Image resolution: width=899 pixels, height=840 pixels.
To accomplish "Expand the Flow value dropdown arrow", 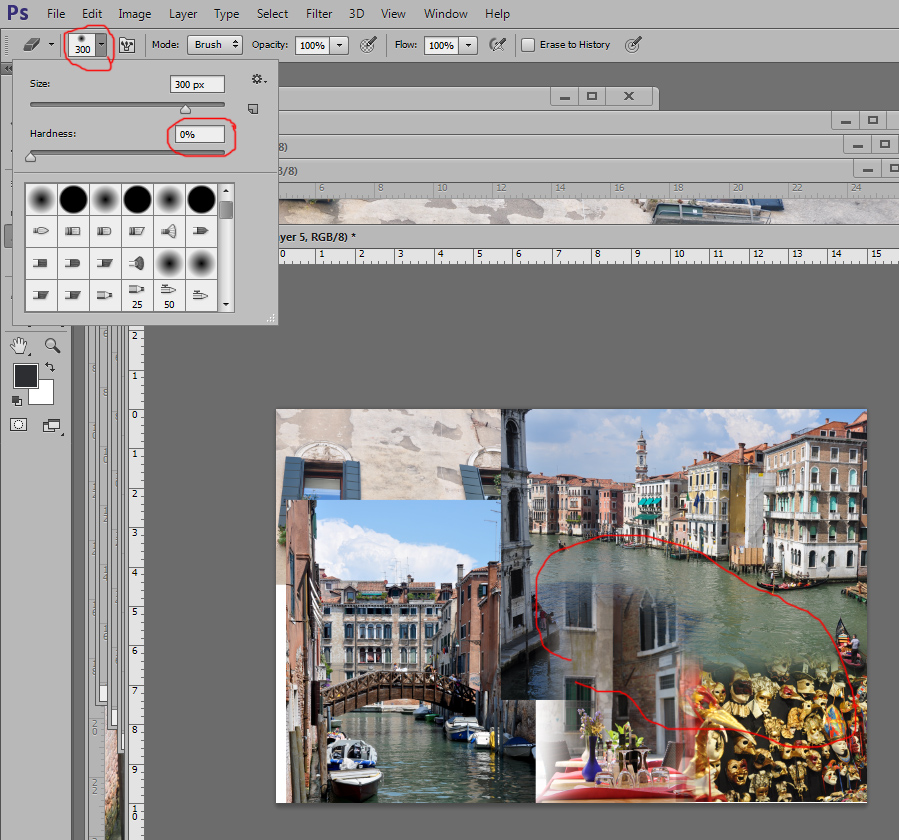I will (x=468, y=45).
